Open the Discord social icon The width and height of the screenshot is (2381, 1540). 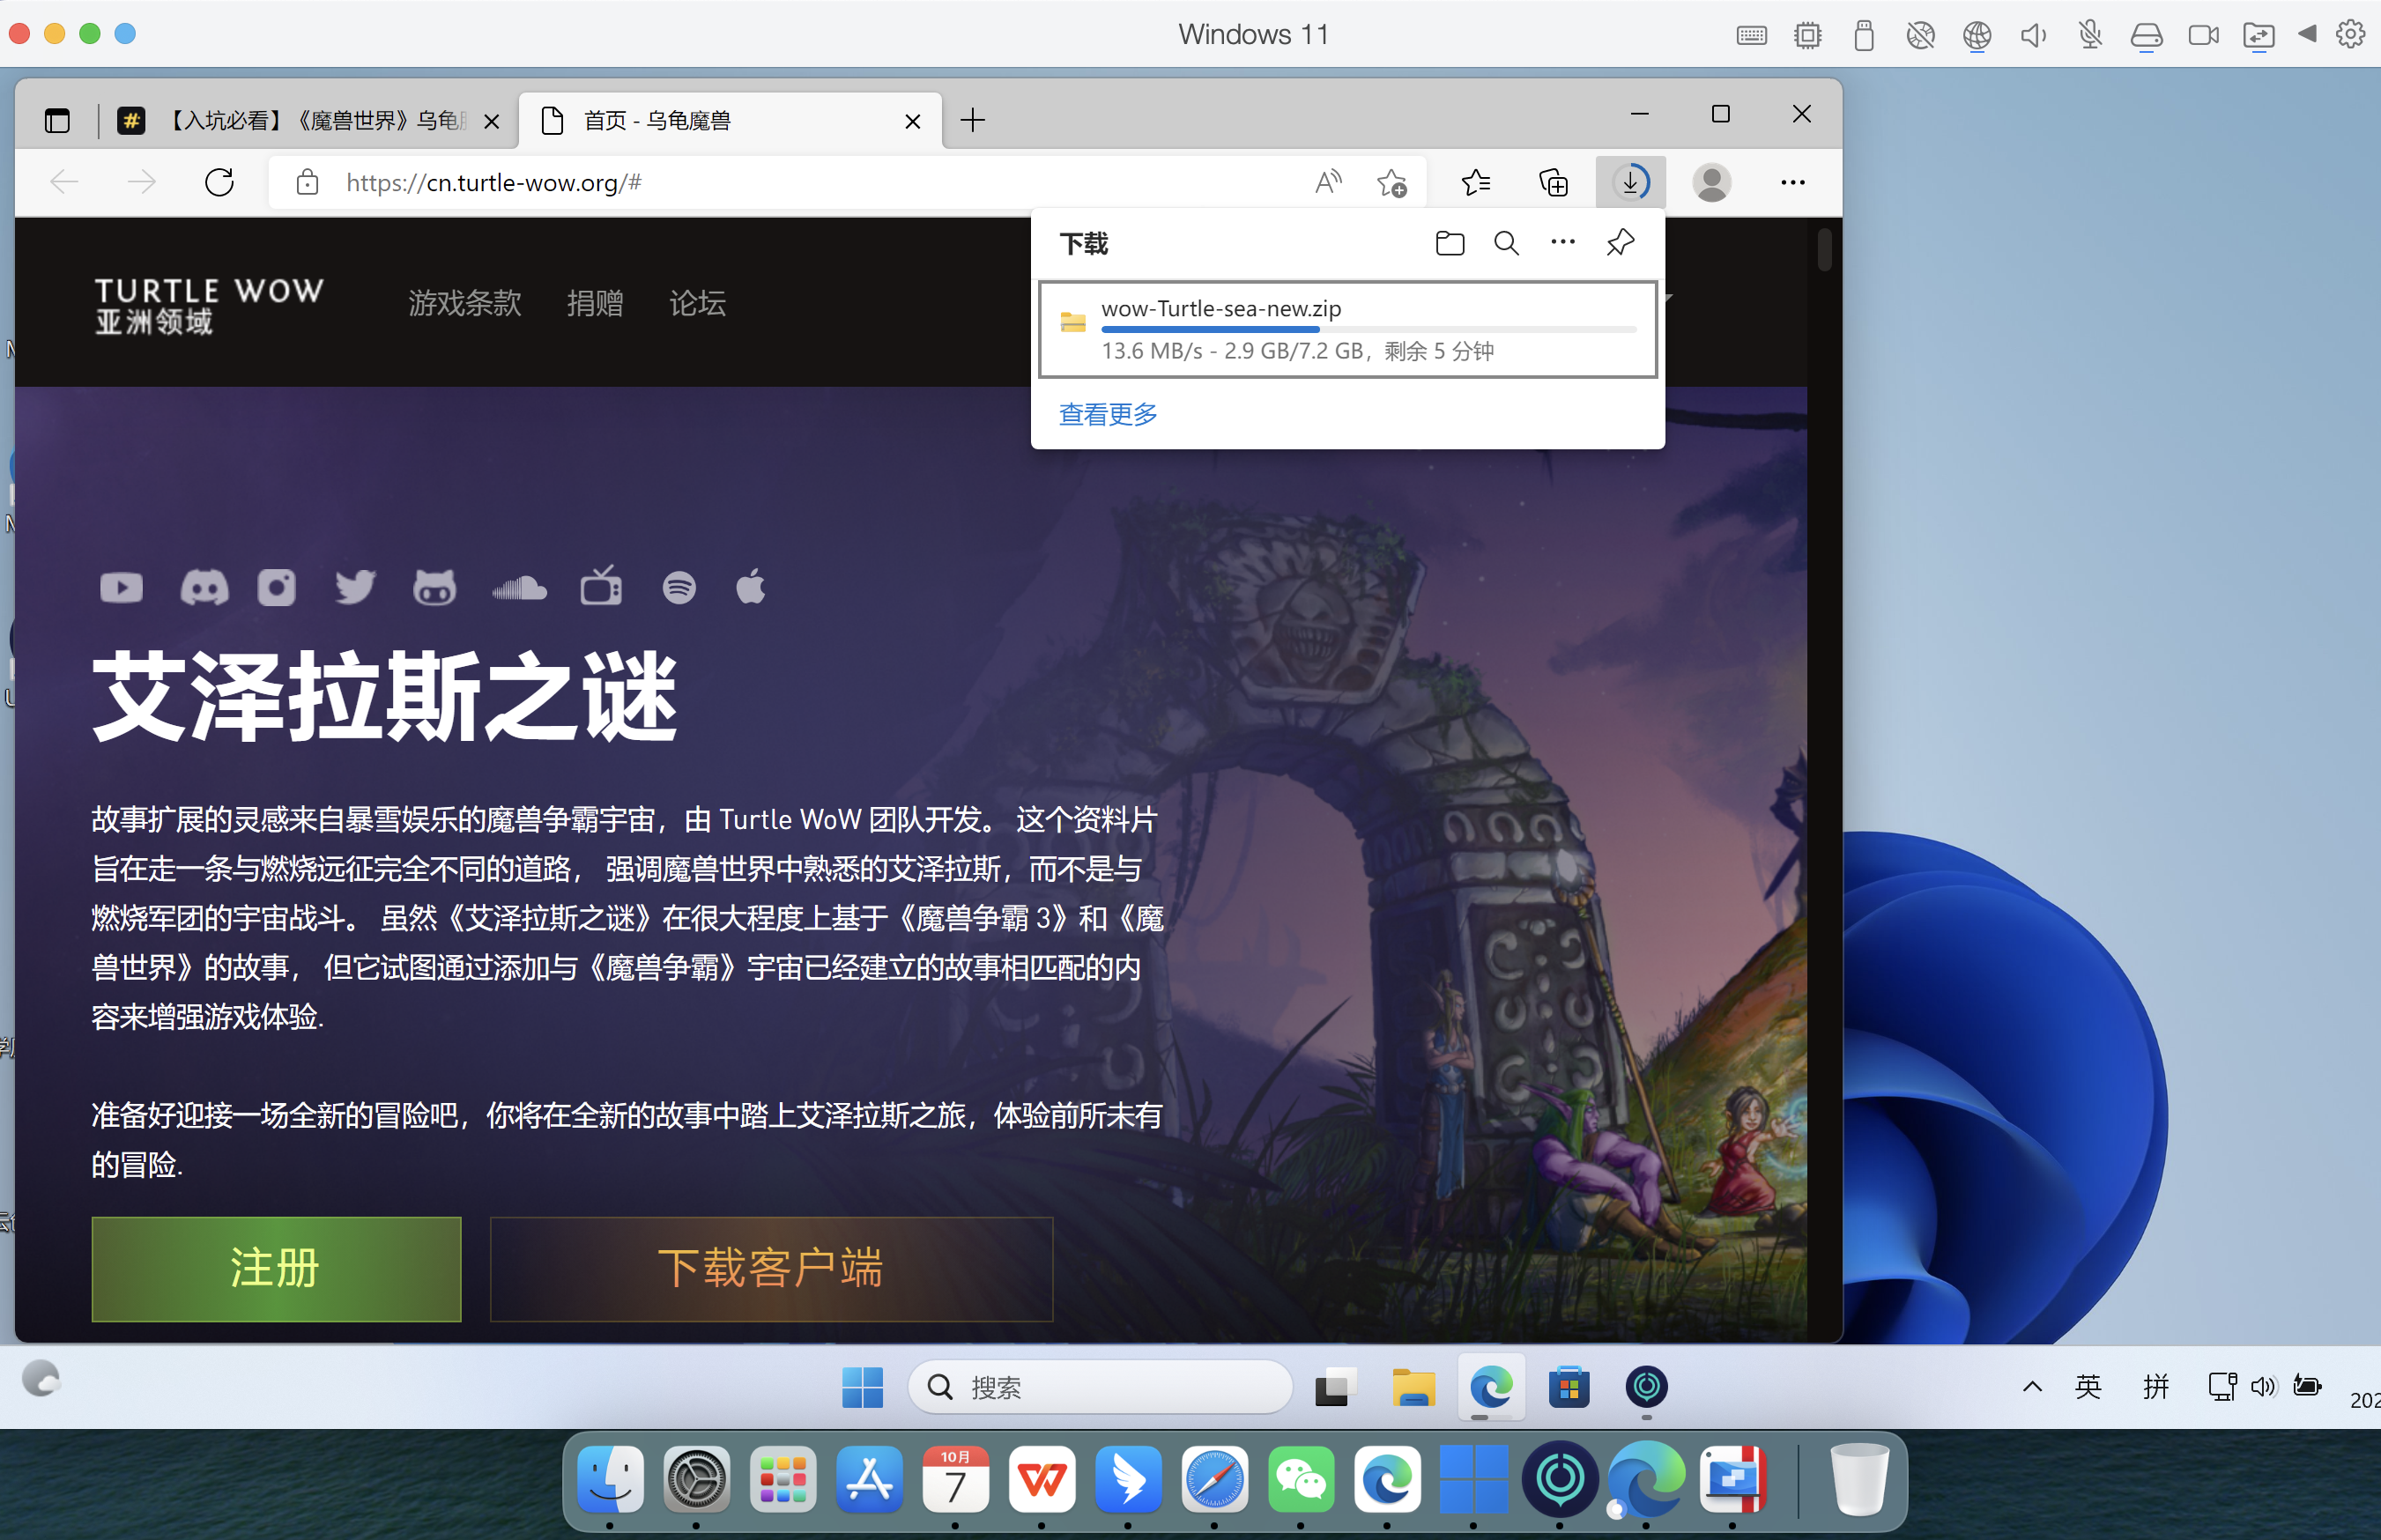click(x=204, y=587)
